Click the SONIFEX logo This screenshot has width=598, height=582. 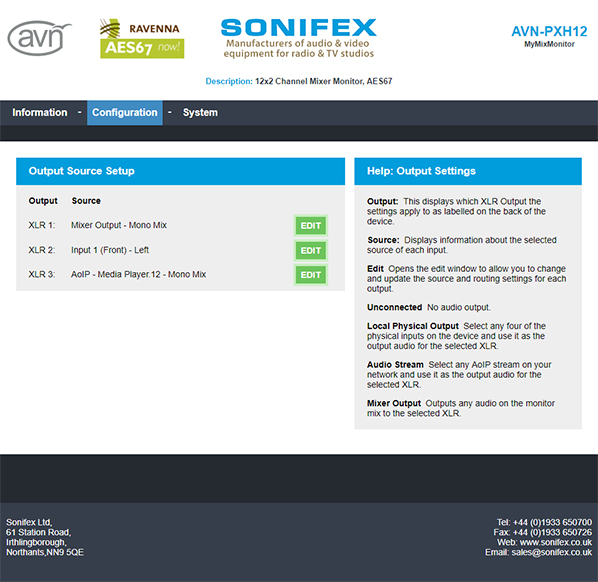coord(299,38)
